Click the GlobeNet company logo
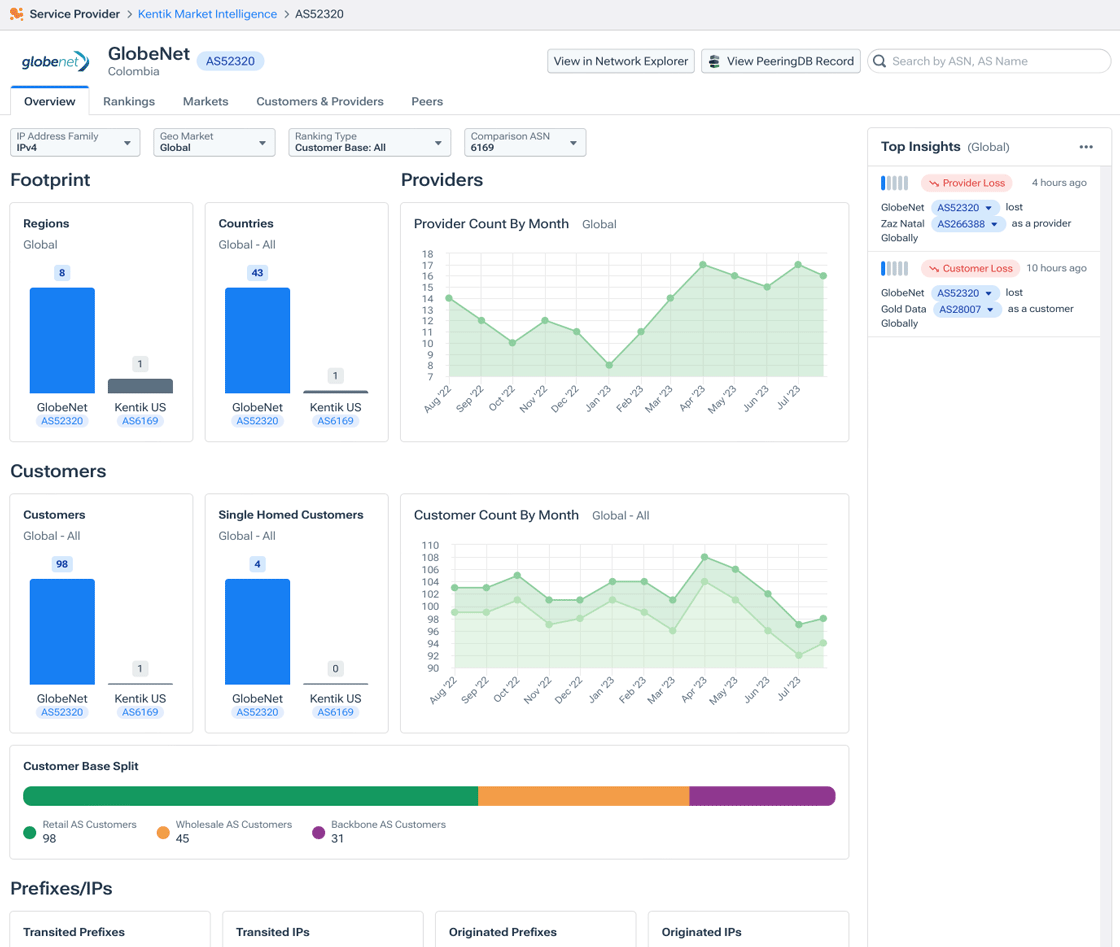The image size is (1120, 947). click(53, 61)
